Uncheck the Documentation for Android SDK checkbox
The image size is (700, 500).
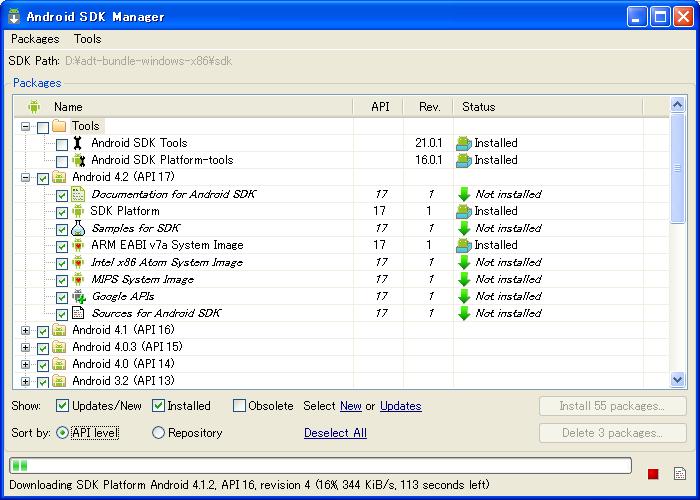[62, 196]
